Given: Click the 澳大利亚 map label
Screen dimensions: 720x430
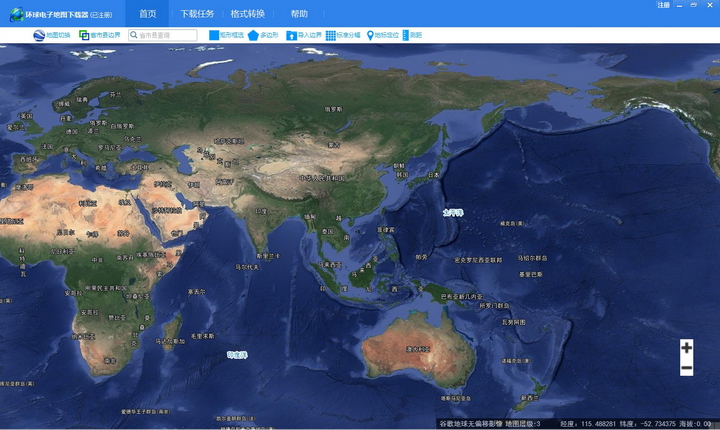Looking at the screenshot, I should pos(418,349).
